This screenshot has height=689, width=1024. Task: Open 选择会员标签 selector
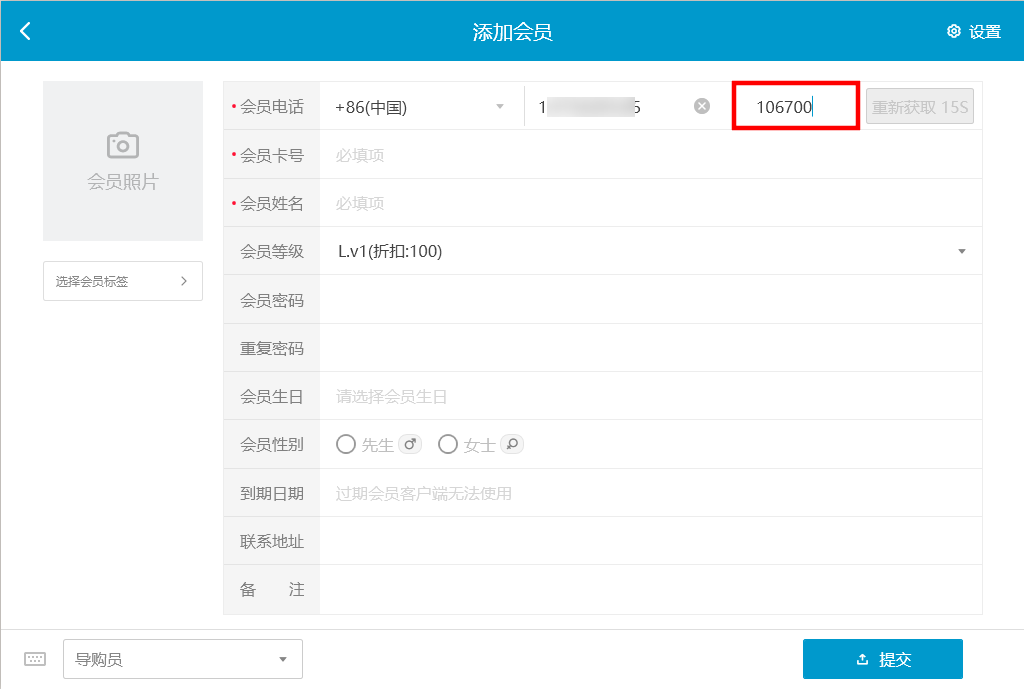123,281
